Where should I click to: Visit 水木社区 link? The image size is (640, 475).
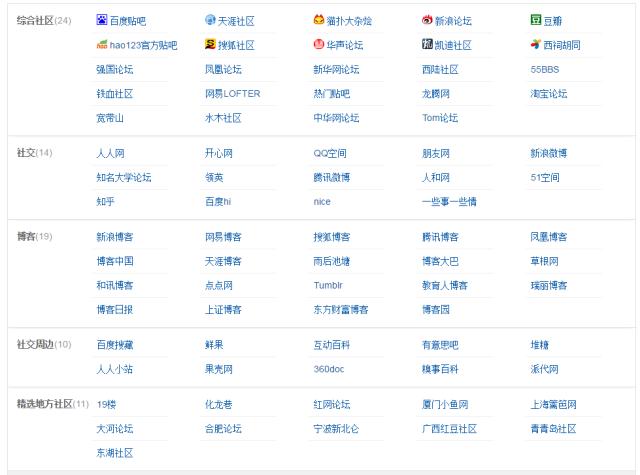pos(223,118)
